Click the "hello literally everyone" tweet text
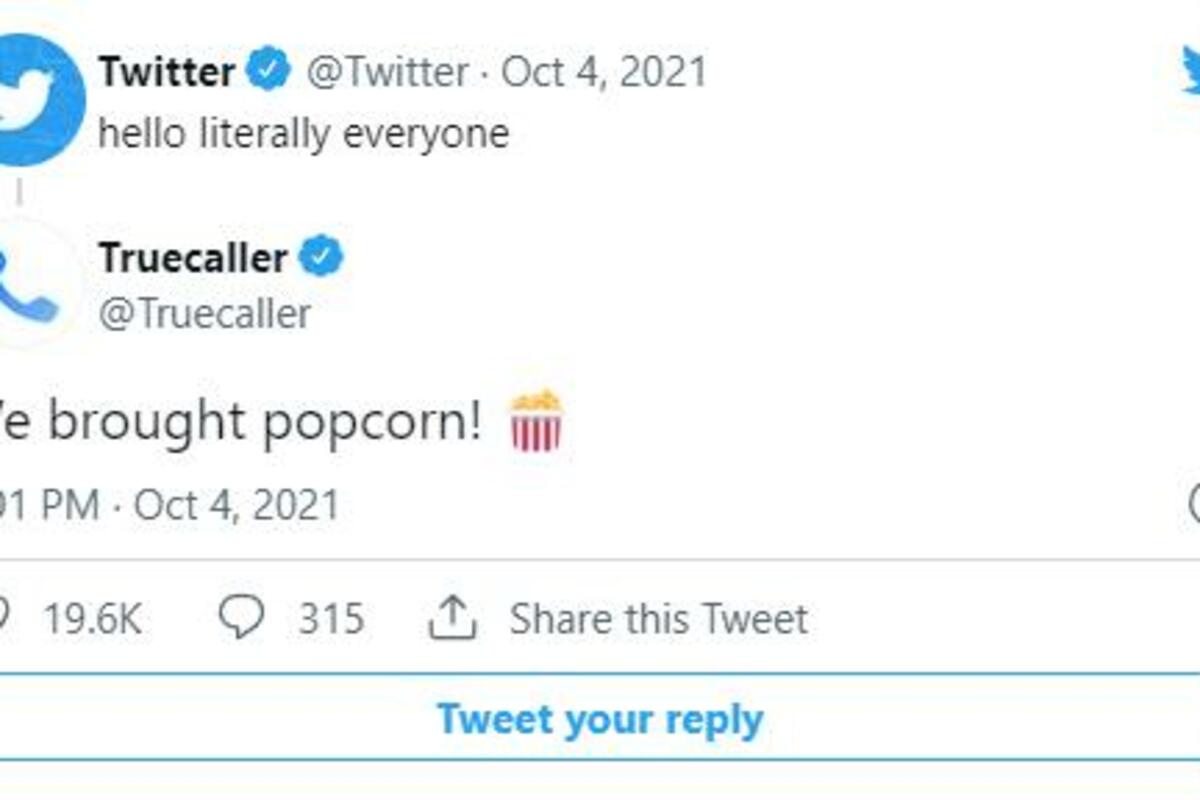 [x=304, y=134]
